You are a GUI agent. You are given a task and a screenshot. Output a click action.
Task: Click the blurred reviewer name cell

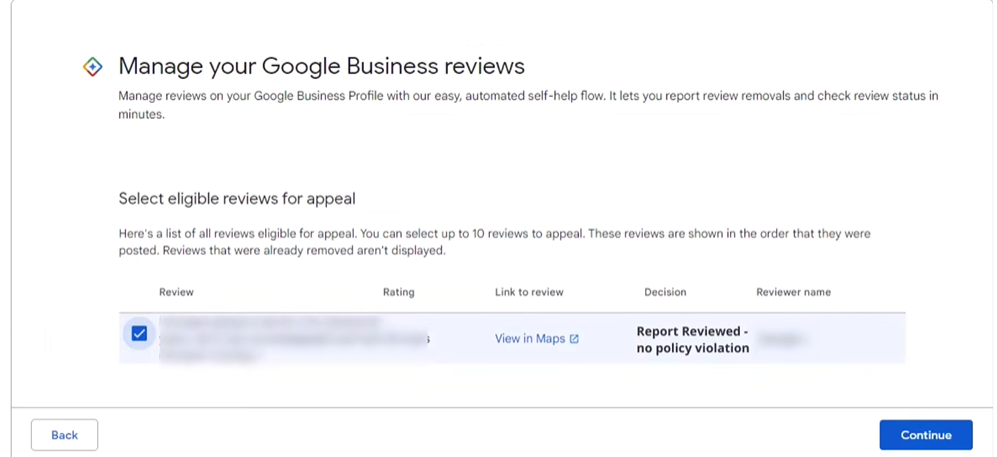tap(782, 340)
